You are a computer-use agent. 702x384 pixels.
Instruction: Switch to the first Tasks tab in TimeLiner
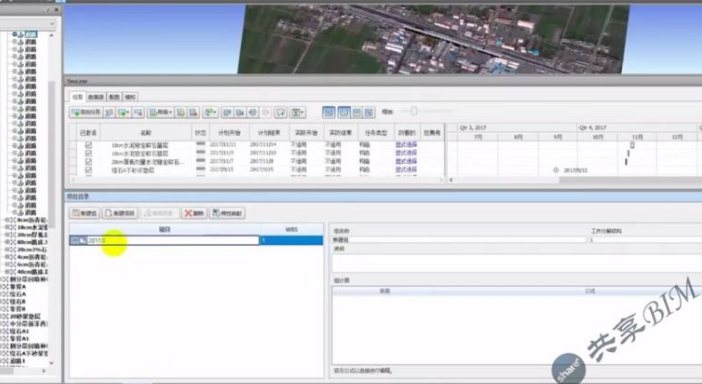click(x=77, y=97)
